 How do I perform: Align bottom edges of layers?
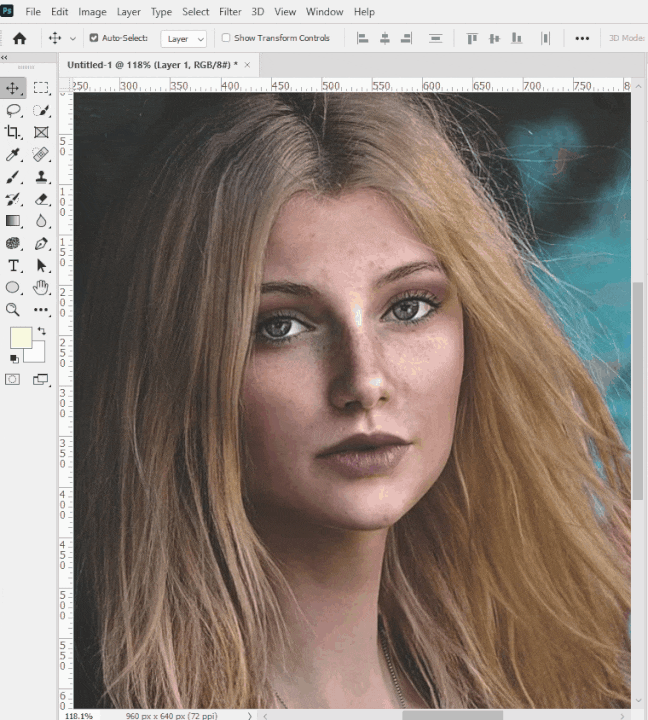click(517, 39)
